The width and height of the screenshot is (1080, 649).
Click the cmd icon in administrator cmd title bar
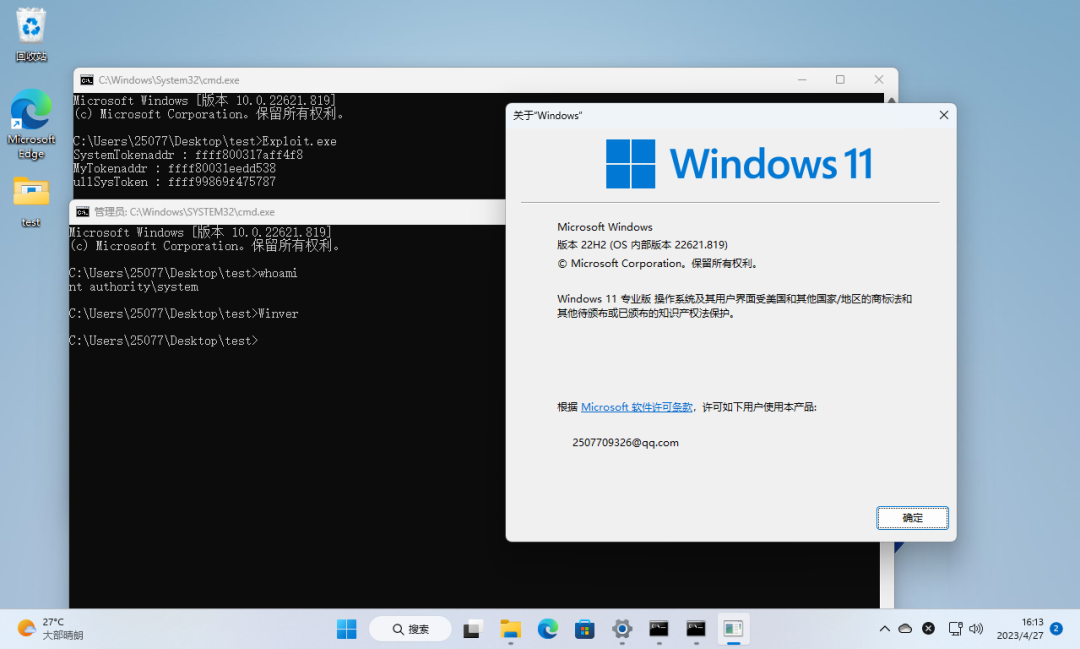[x=83, y=212]
